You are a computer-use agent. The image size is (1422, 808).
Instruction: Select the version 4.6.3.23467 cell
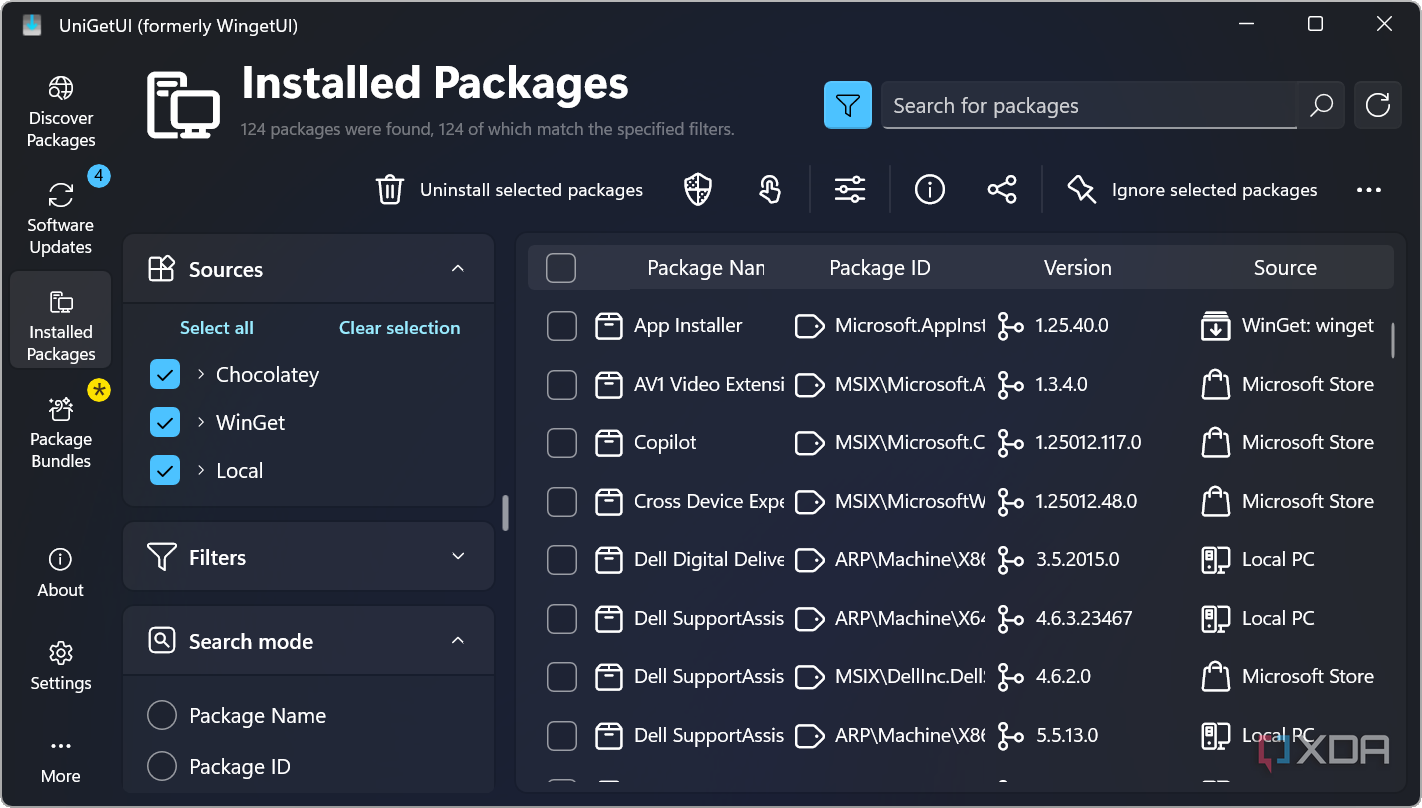[x=1084, y=619]
